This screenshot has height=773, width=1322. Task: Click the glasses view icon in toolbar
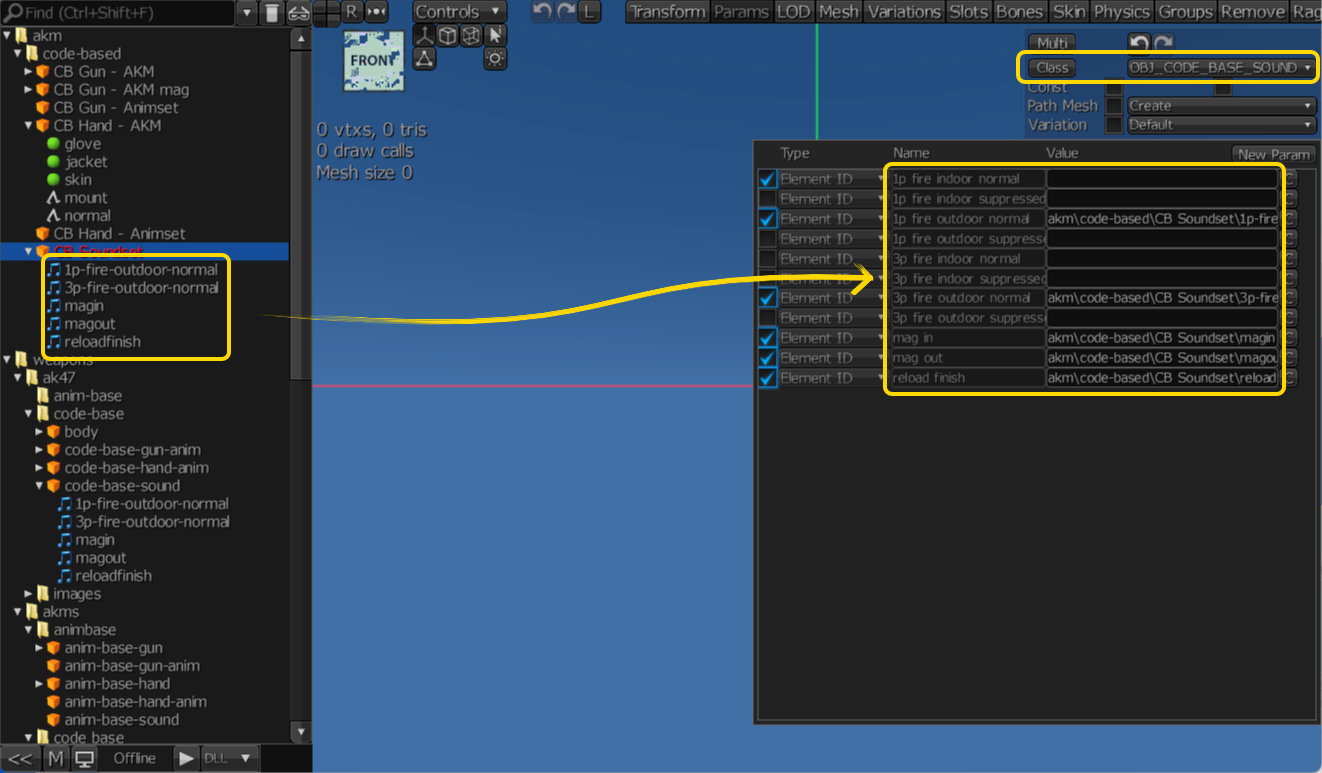[x=297, y=13]
